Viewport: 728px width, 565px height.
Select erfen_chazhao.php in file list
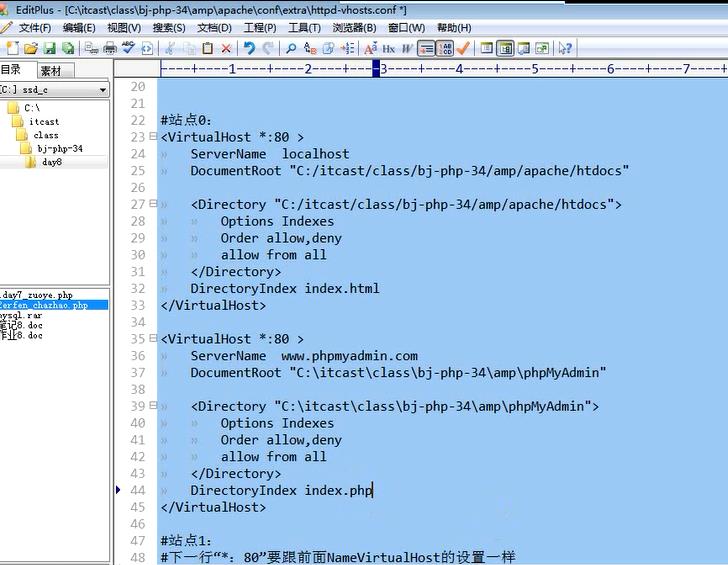pyautogui.click(x=44, y=305)
